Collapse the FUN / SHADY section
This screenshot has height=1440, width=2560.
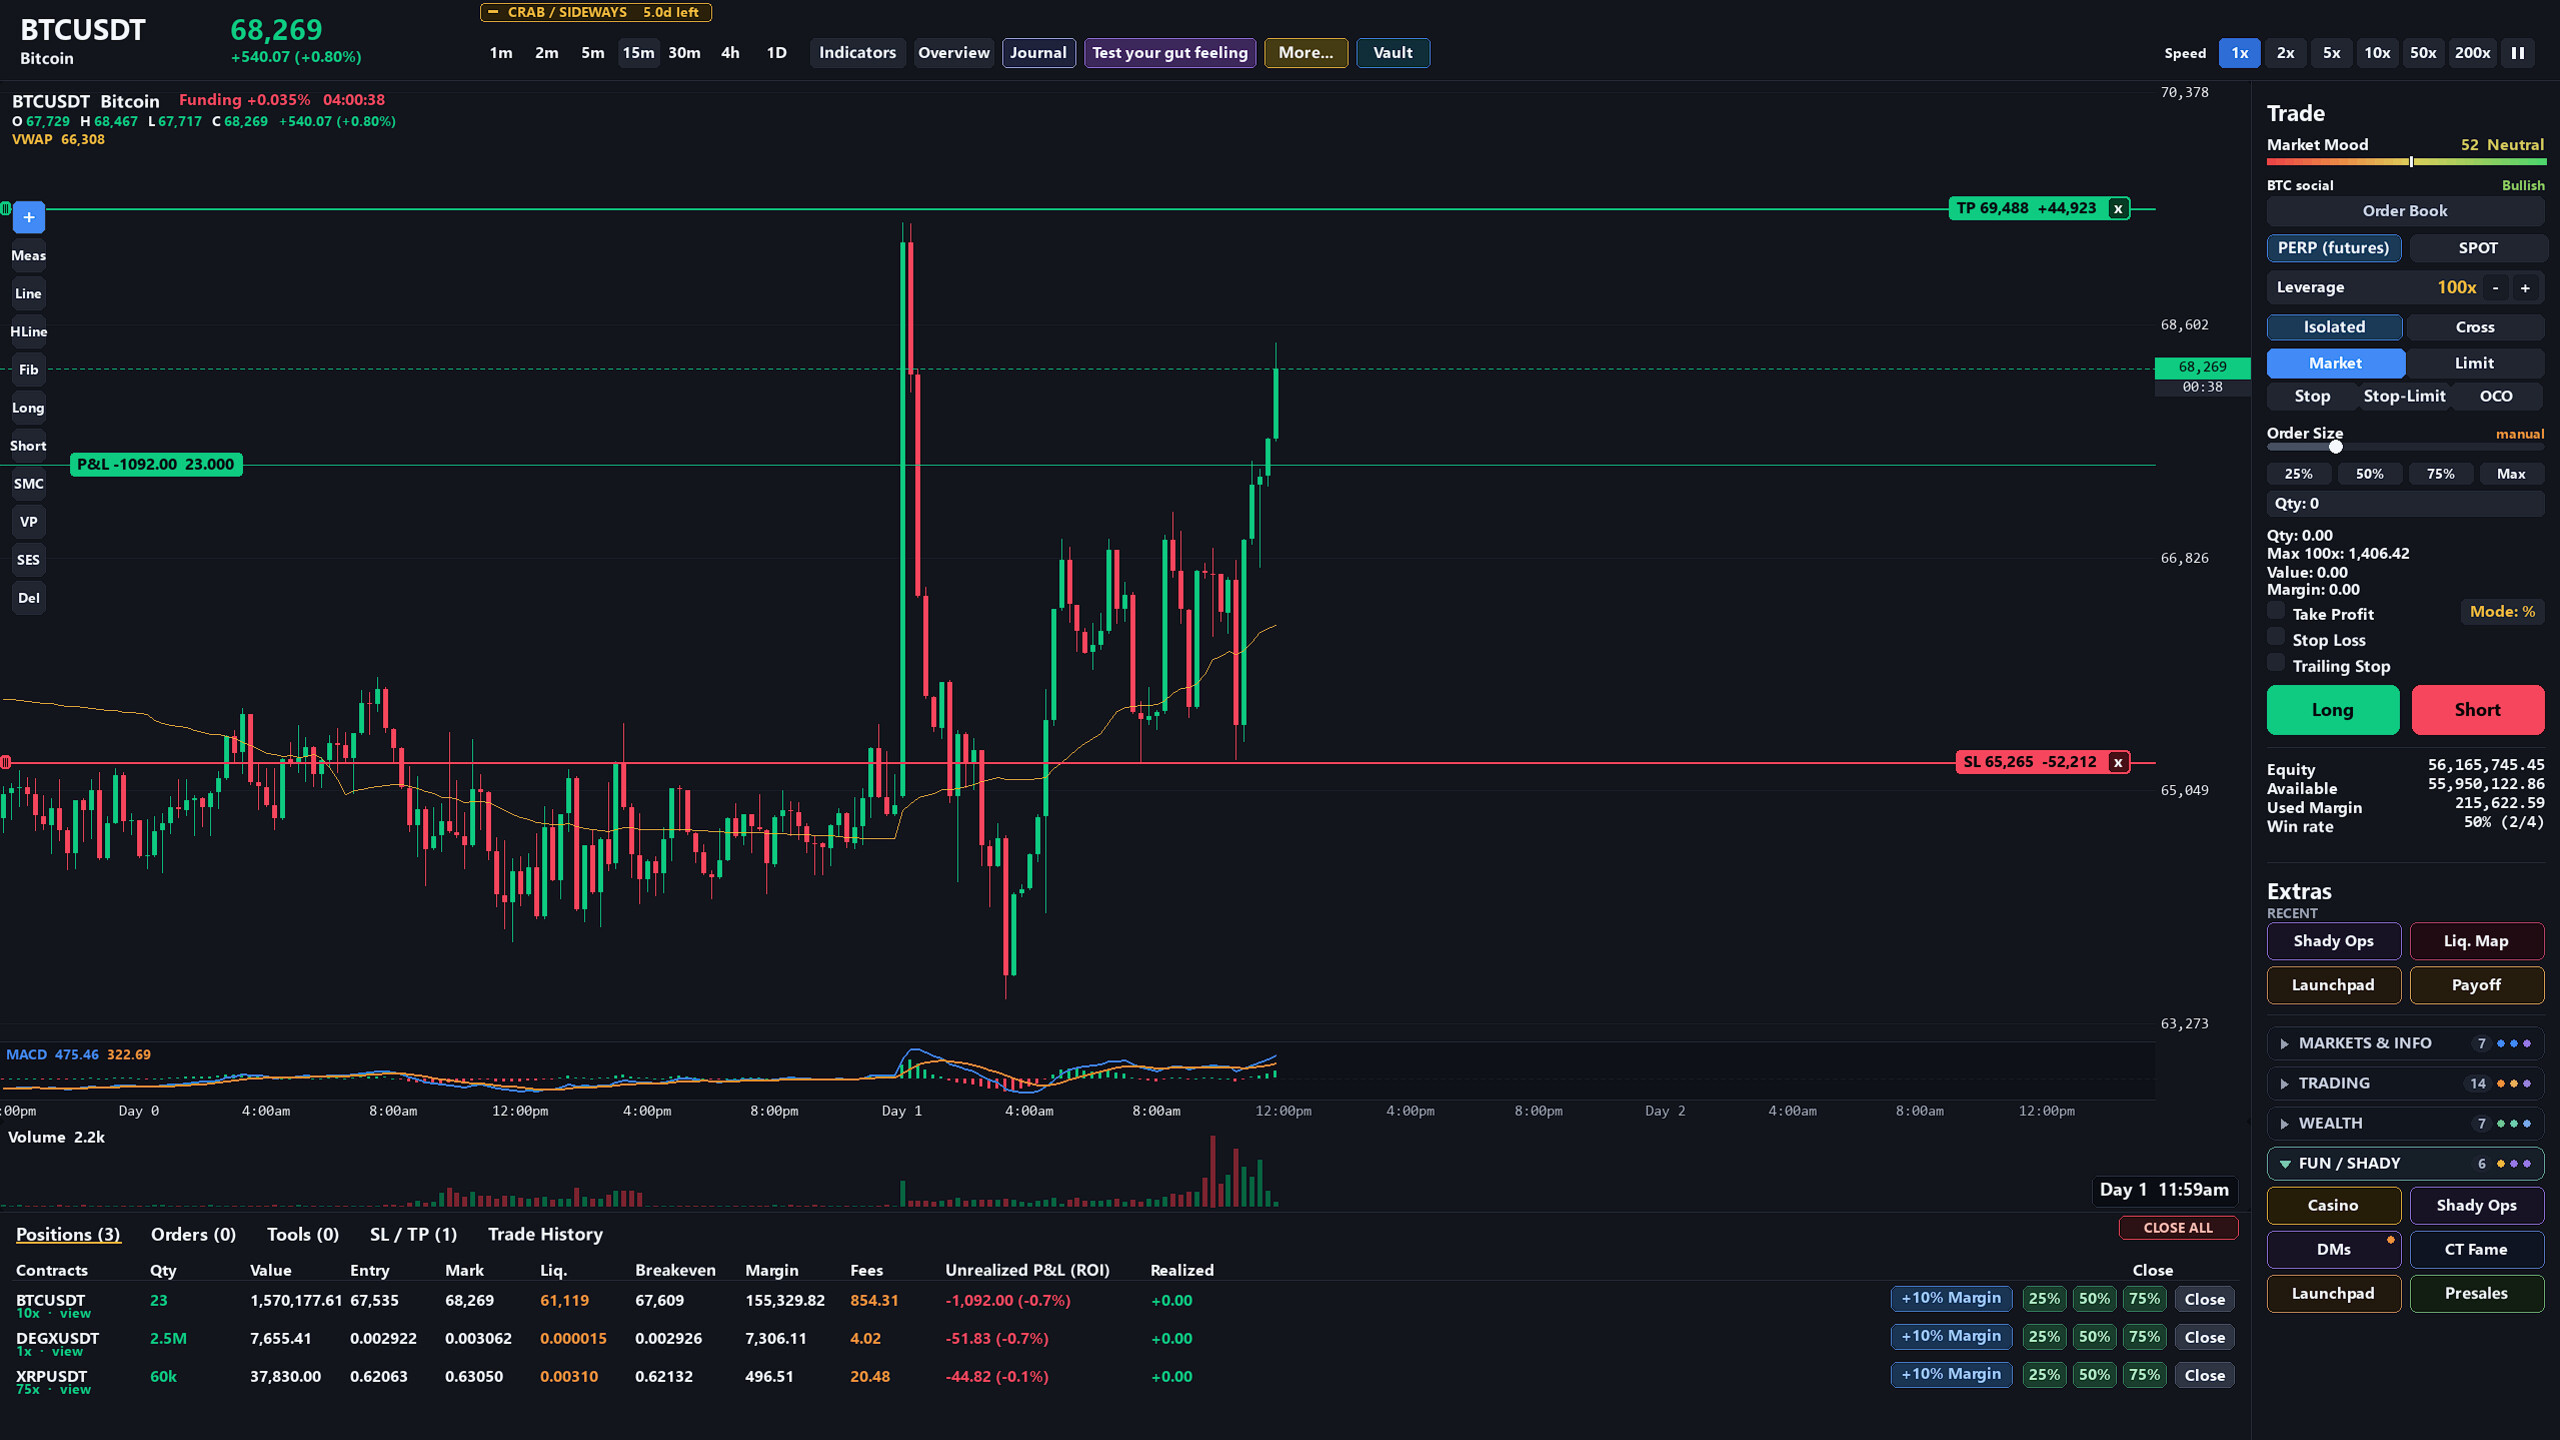[2405, 1163]
